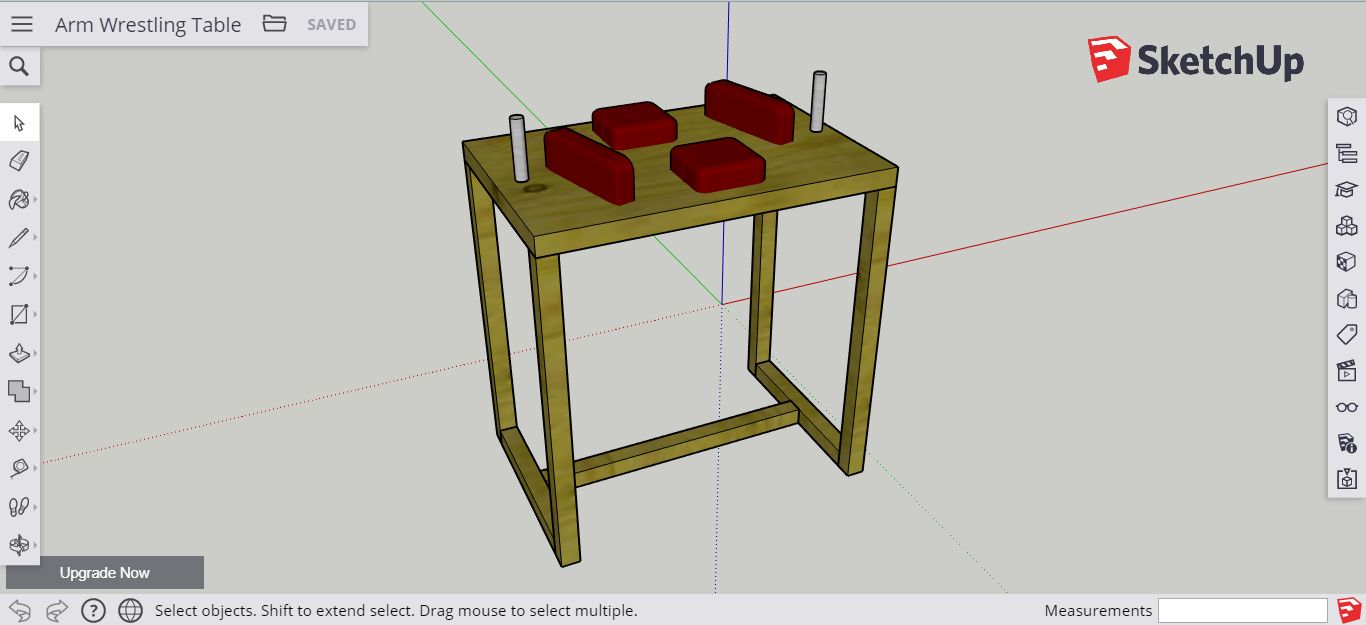Choose the Move tool
The image size is (1366, 625).
pos(20,432)
